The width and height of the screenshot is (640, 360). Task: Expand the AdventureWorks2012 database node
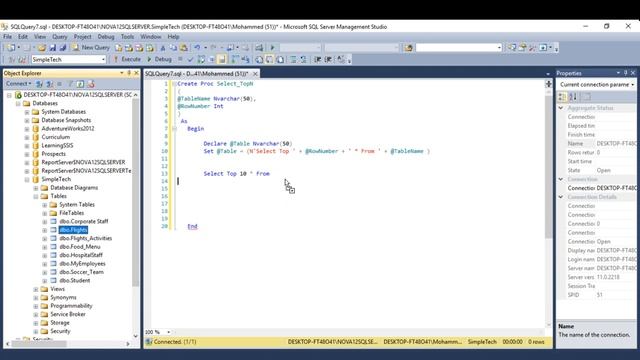pyautogui.click(x=27, y=129)
